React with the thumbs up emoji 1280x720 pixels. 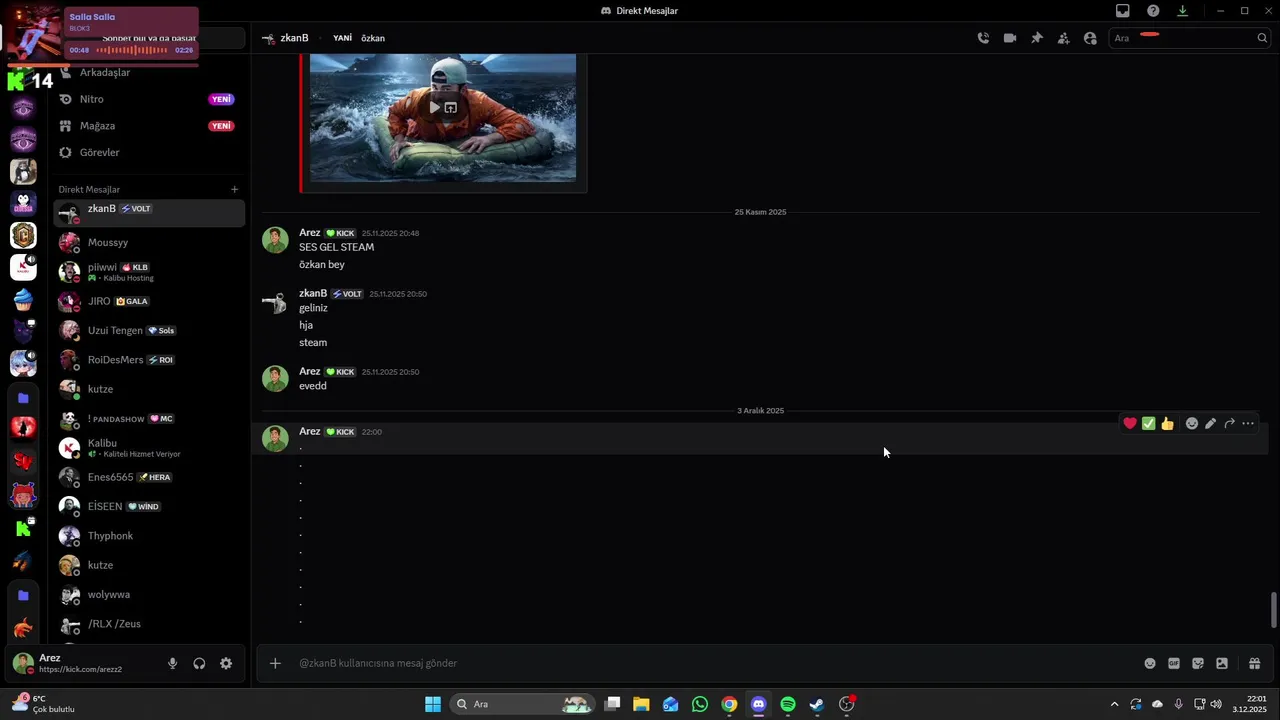coord(1167,424)
